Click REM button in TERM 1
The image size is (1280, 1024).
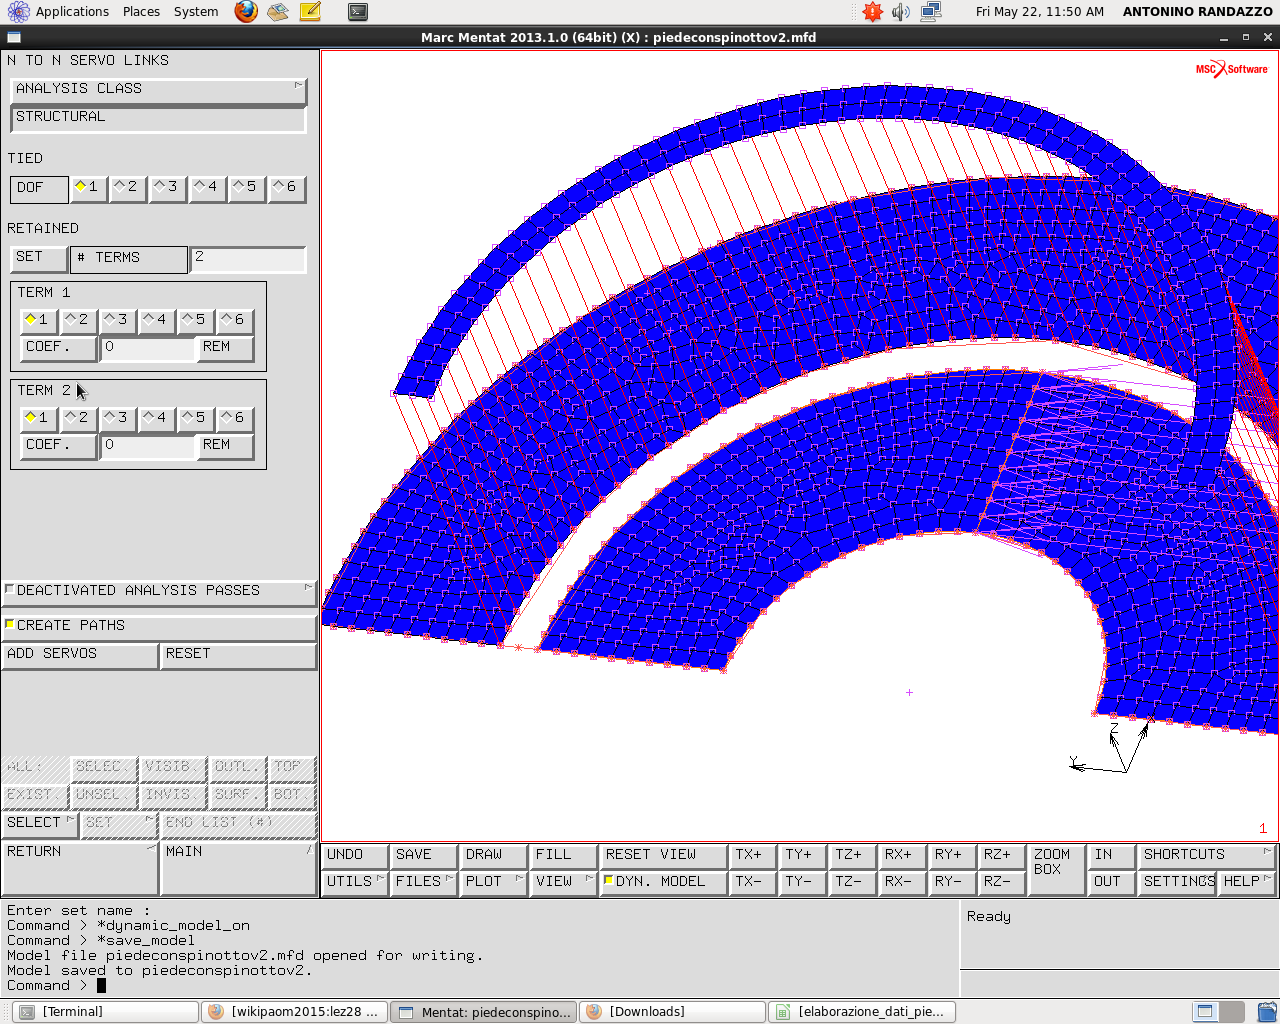pos(225,347)
